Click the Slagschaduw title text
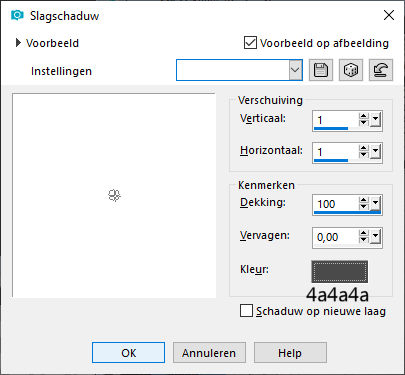The height and width of the screenshot is (375, 405). pyautogui.click(x=64, y=16)
